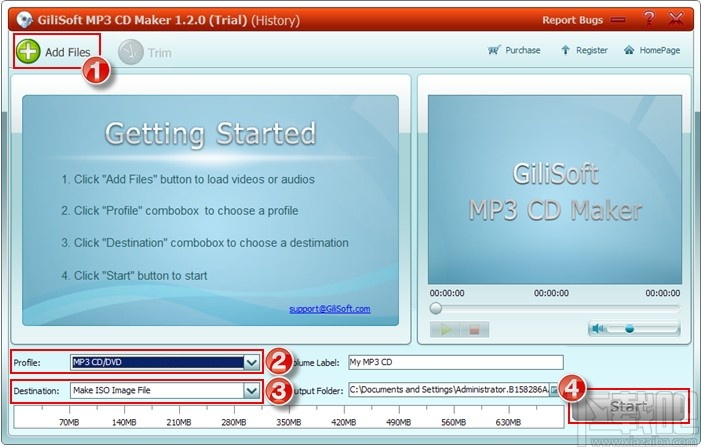701x447 pixels.
Task: Close the GiliSoft MP3 CD Maker window
Action: [676, 19]
